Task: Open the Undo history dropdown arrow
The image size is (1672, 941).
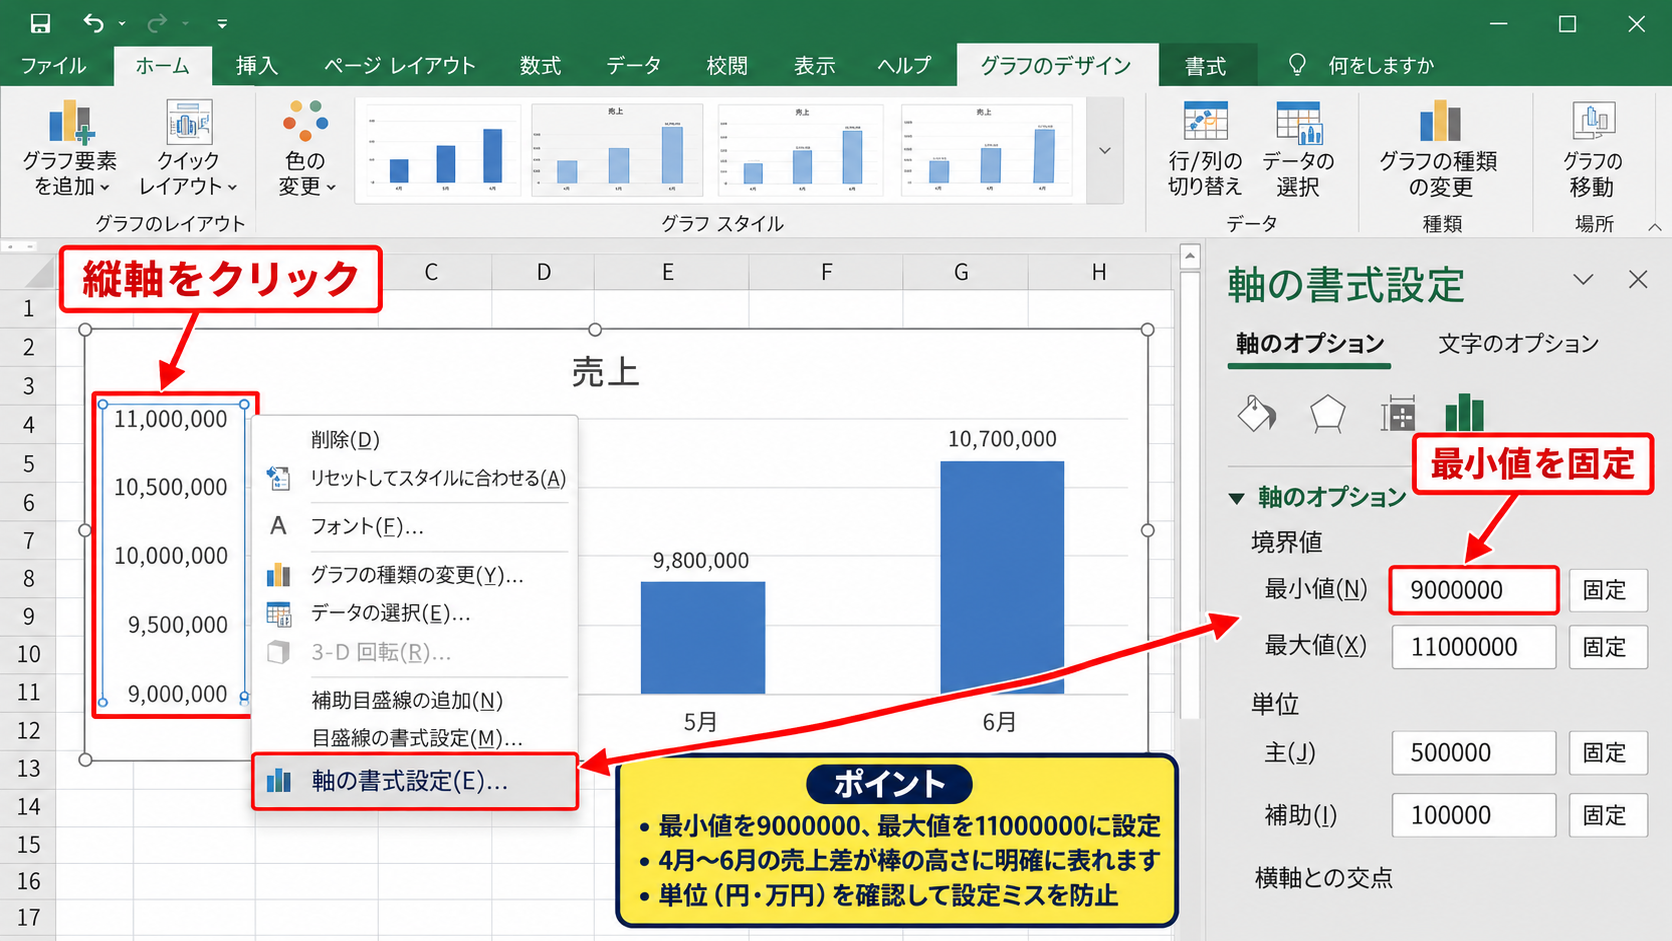Action: coord(122,23)
